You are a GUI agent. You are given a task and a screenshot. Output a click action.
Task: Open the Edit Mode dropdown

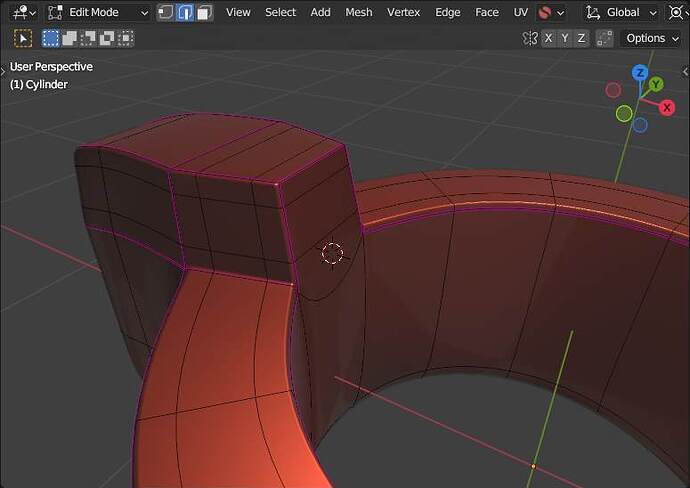coord(98,12)
